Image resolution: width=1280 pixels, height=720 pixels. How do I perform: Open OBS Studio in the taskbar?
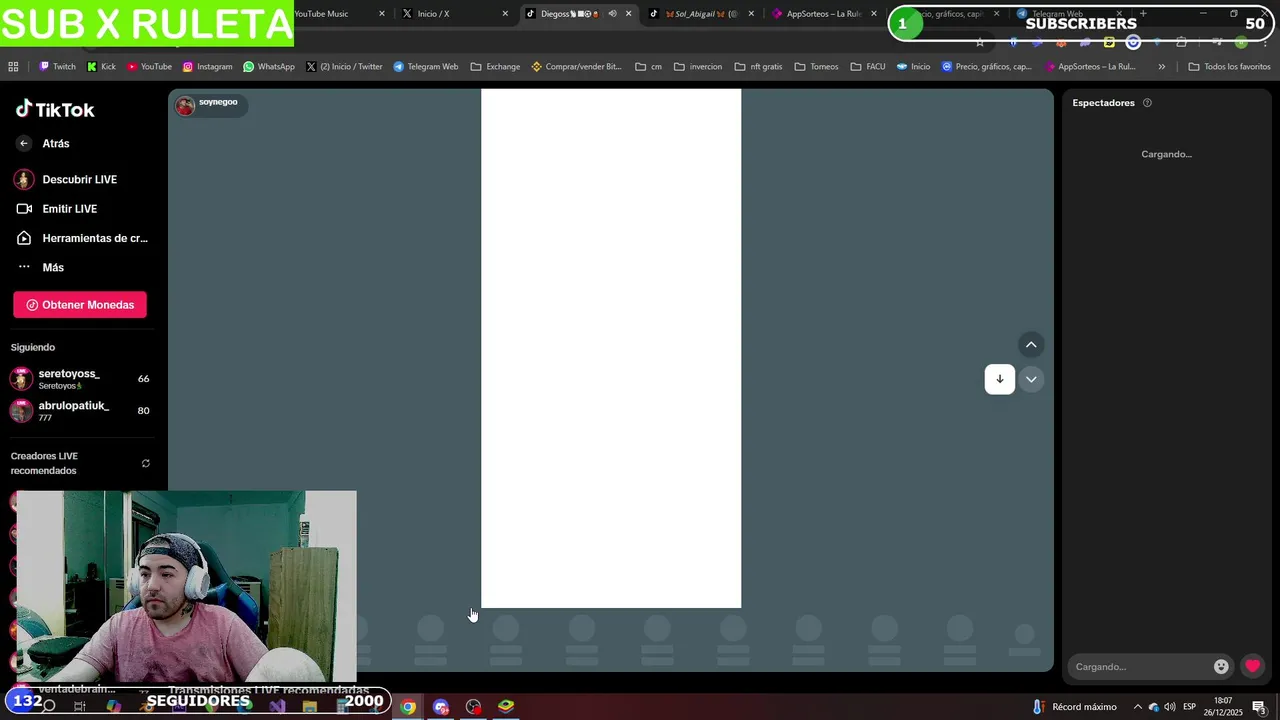(474, 707)
